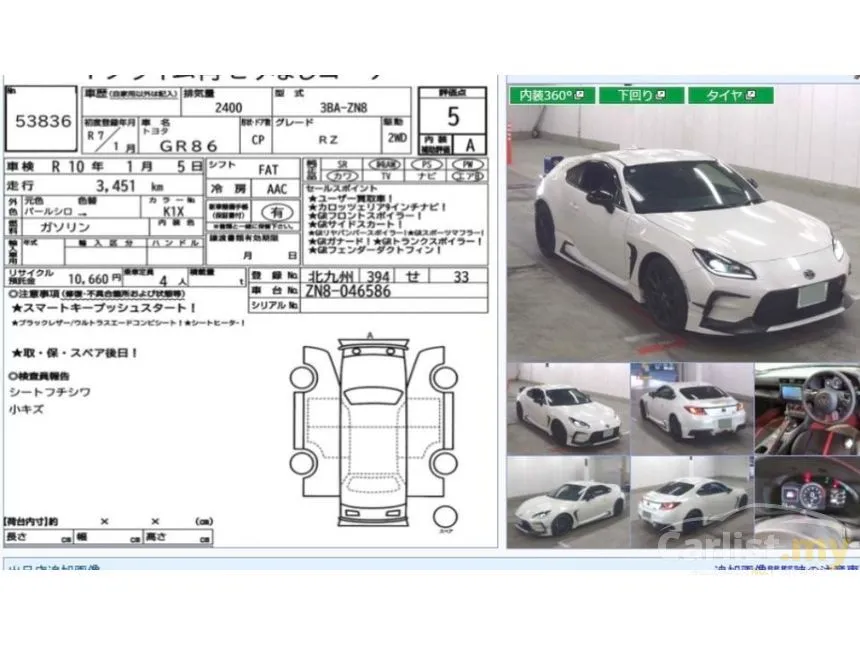Screen dimensions: 860x645
Task: Click the registration region 北九州
Action: (330, 276)
